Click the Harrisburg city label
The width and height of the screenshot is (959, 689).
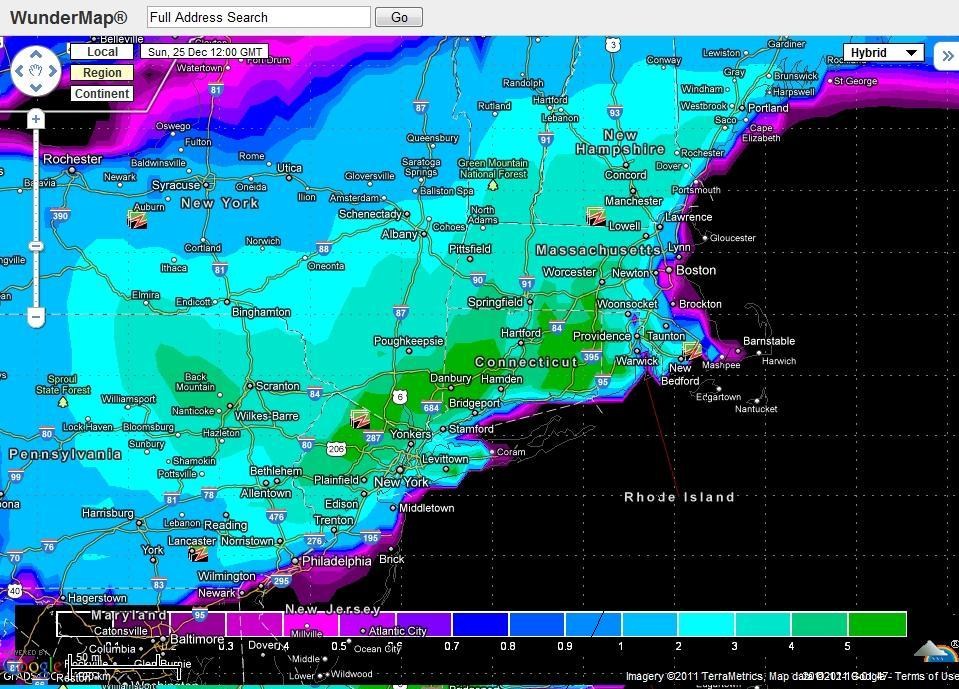[x=108, y=512]
